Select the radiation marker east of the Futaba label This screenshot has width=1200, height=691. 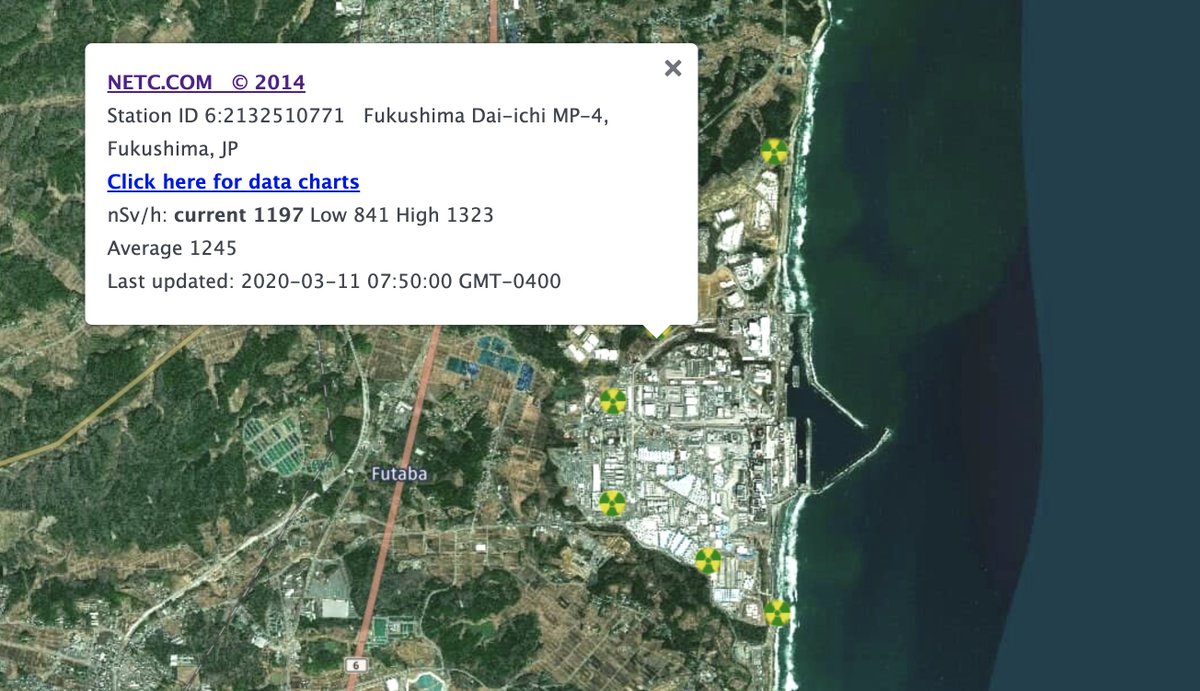pyautogui.click(x=612, y=503)
